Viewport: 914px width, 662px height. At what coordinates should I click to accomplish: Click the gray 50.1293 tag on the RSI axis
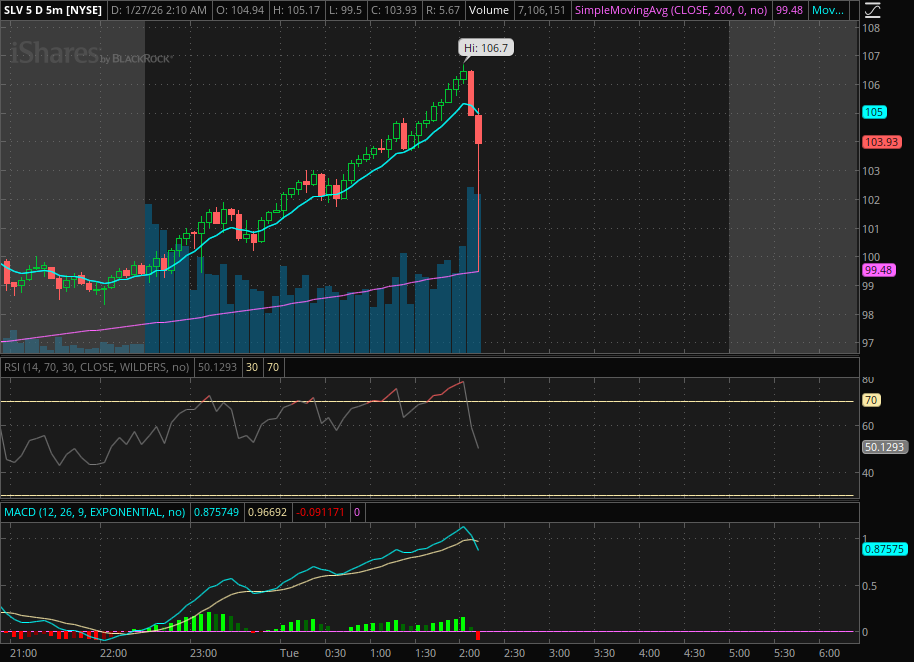(x=884, y=447)
